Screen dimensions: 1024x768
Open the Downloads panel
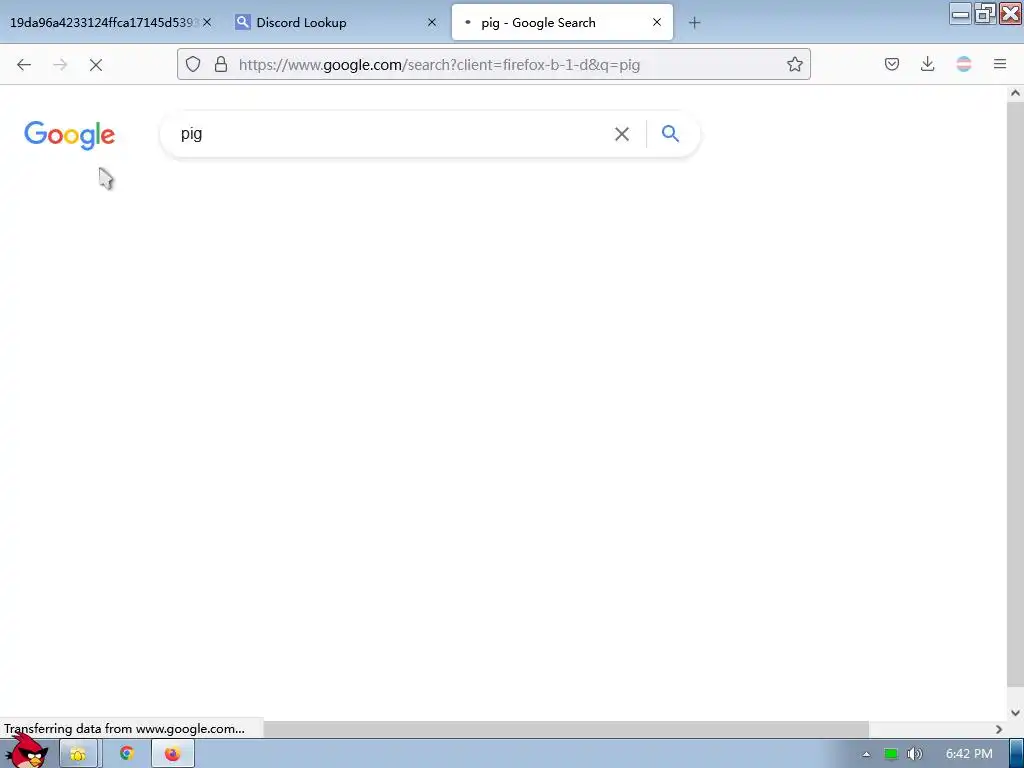click(x=927, y=64)
